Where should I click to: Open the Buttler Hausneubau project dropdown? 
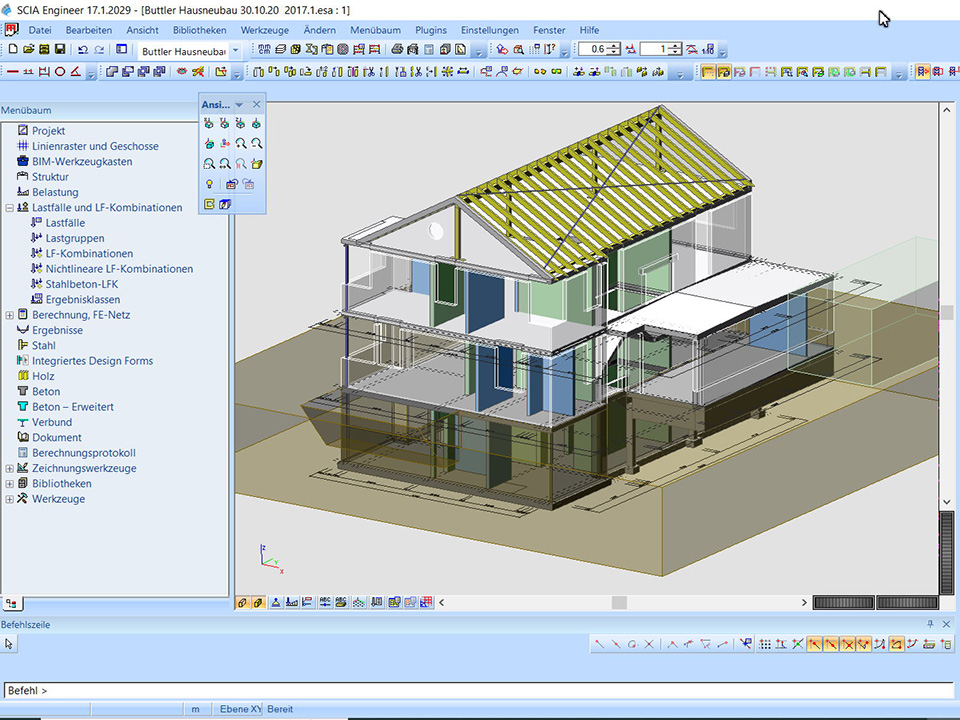[x=235, y=50]
